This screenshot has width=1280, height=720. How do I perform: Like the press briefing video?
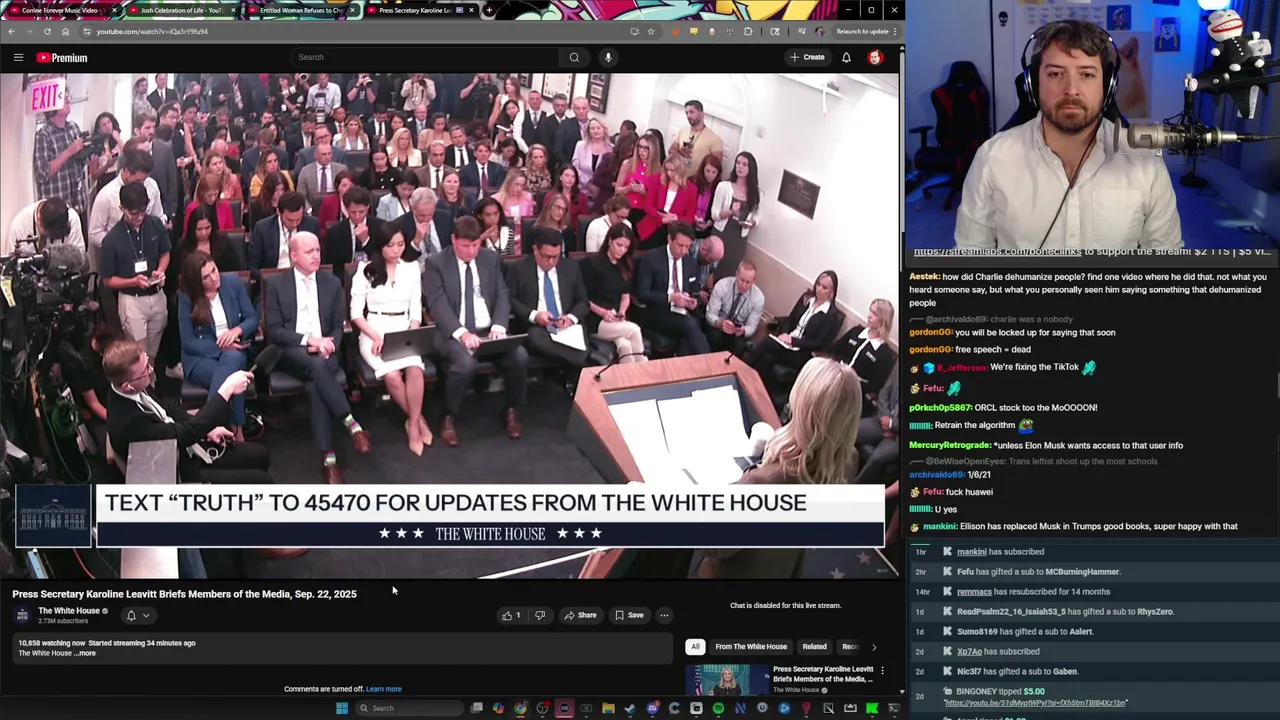coord(511,615)
